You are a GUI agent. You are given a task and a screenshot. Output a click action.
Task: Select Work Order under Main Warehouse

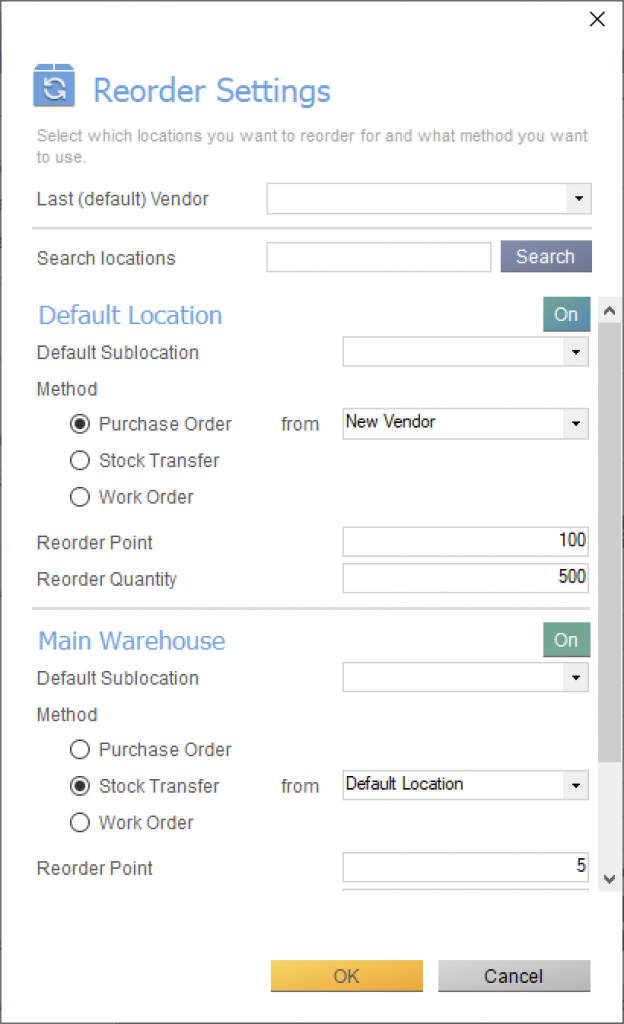tap(80, 822)
